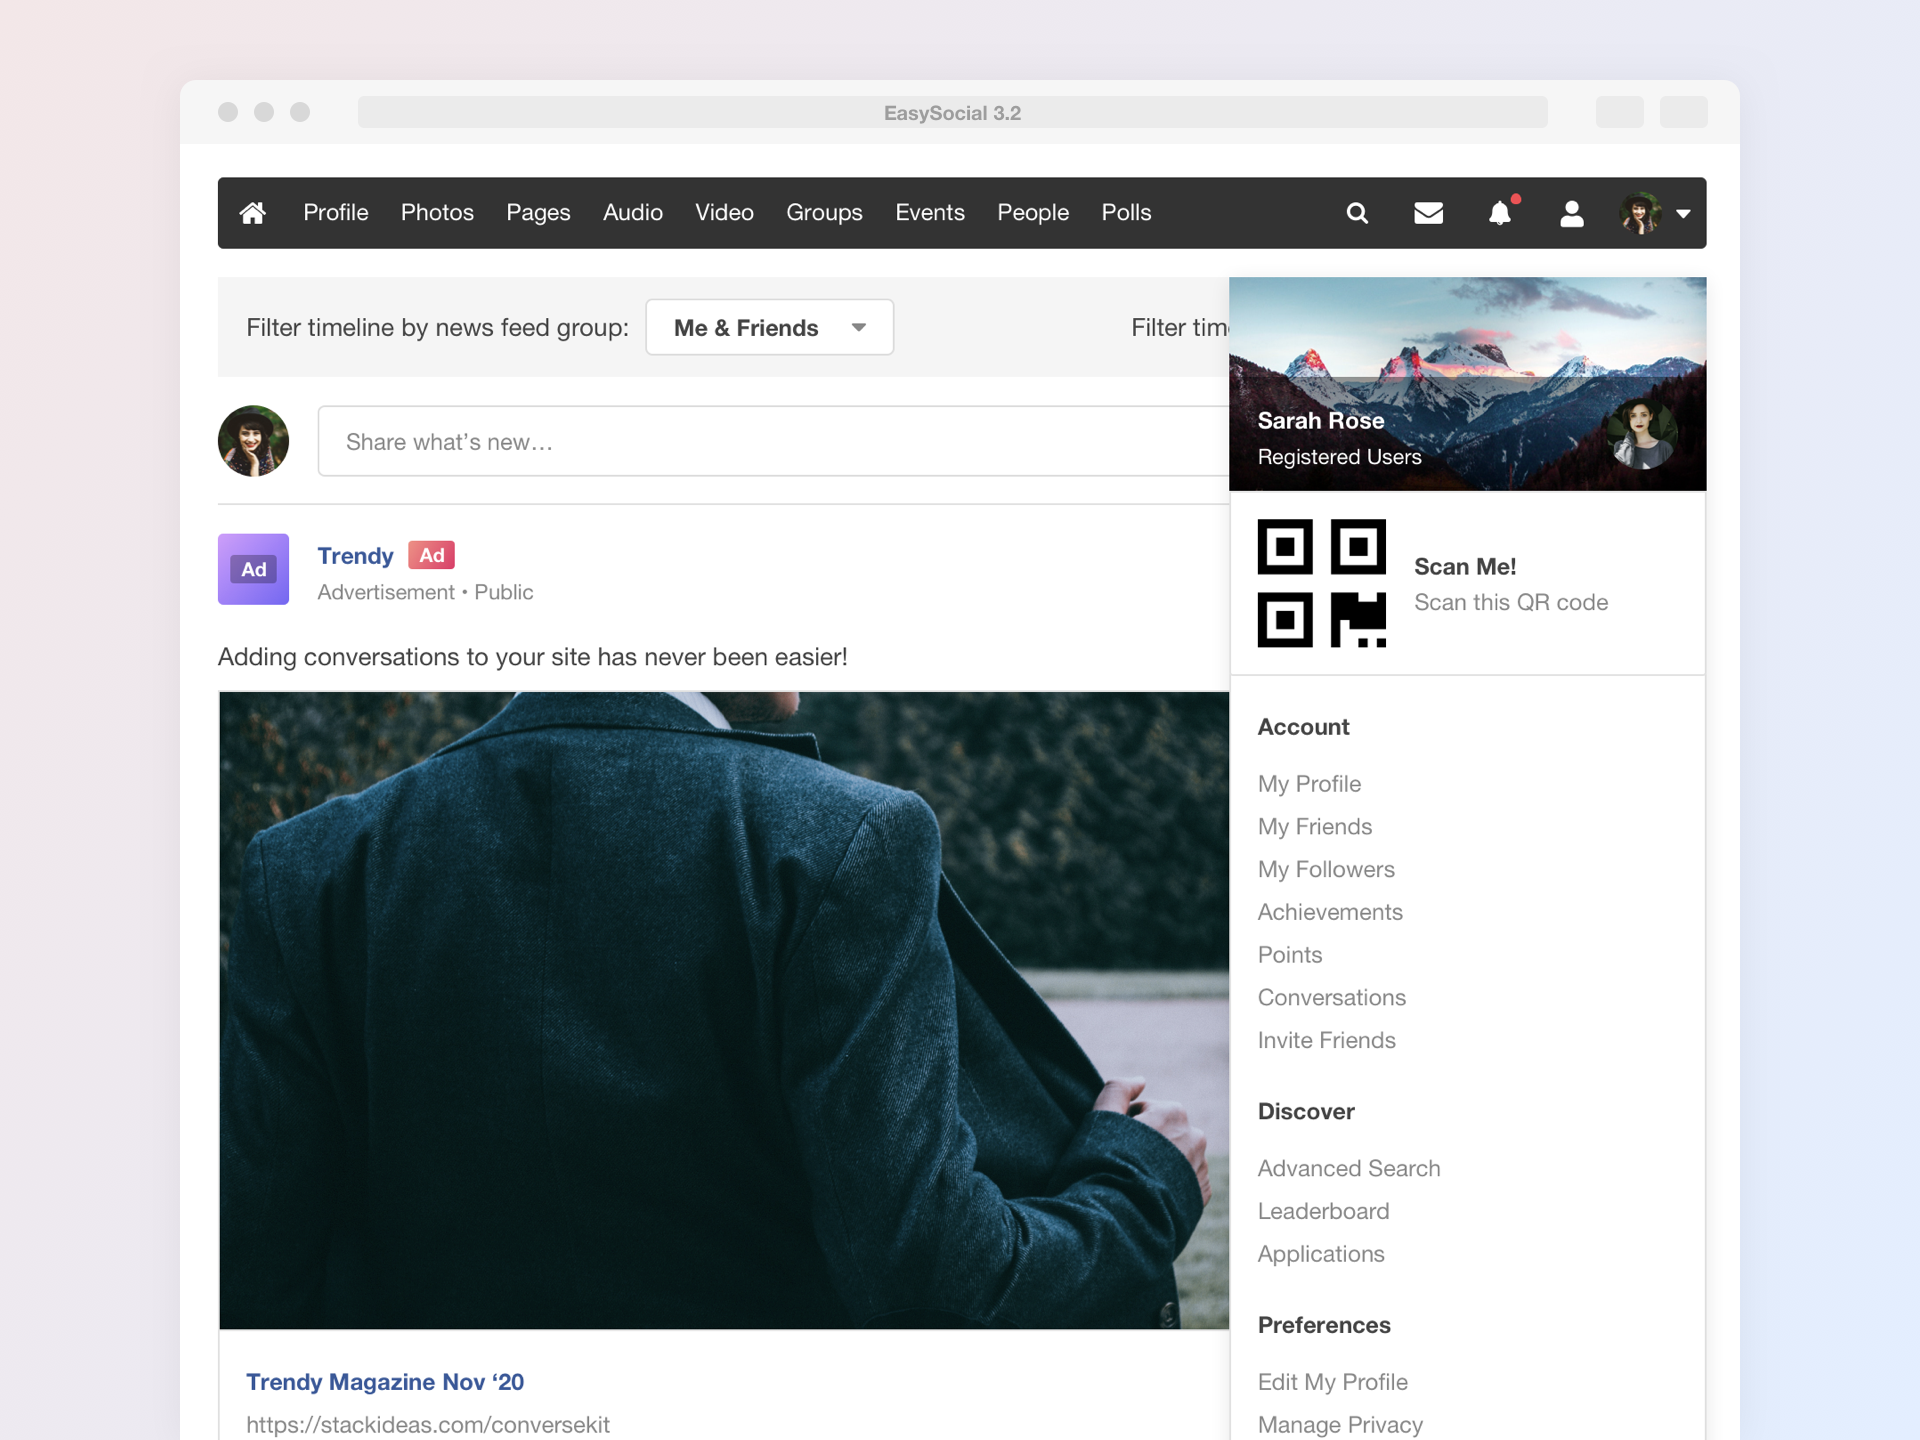Go to the Groups menu item
1920x1440 pixels.
coord(824,213)
